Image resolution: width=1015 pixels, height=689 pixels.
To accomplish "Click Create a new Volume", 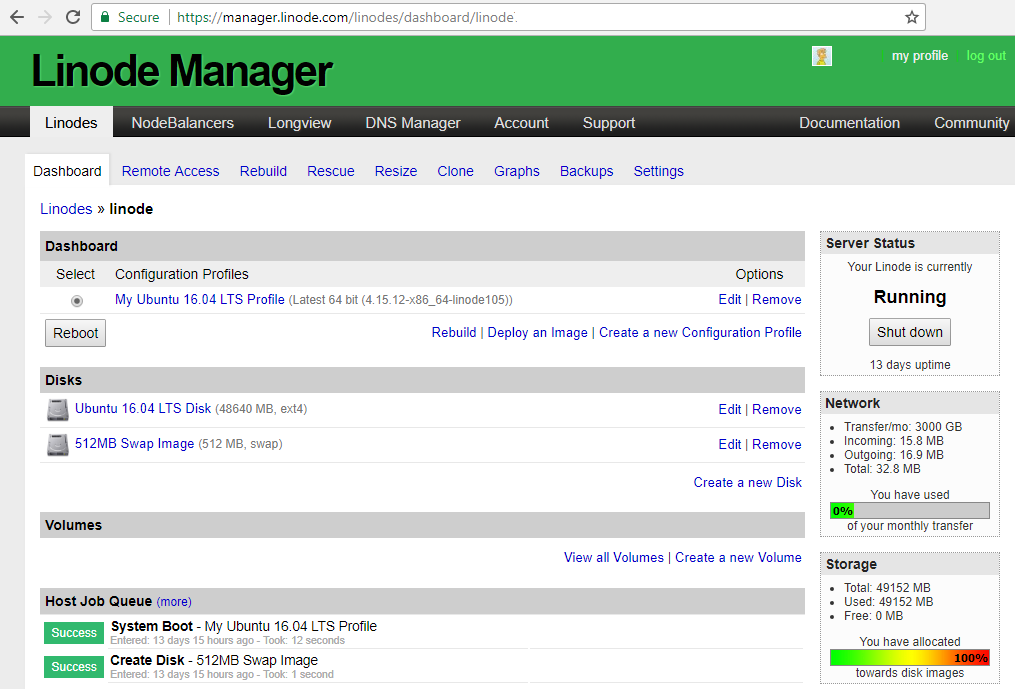I will 738,558.
